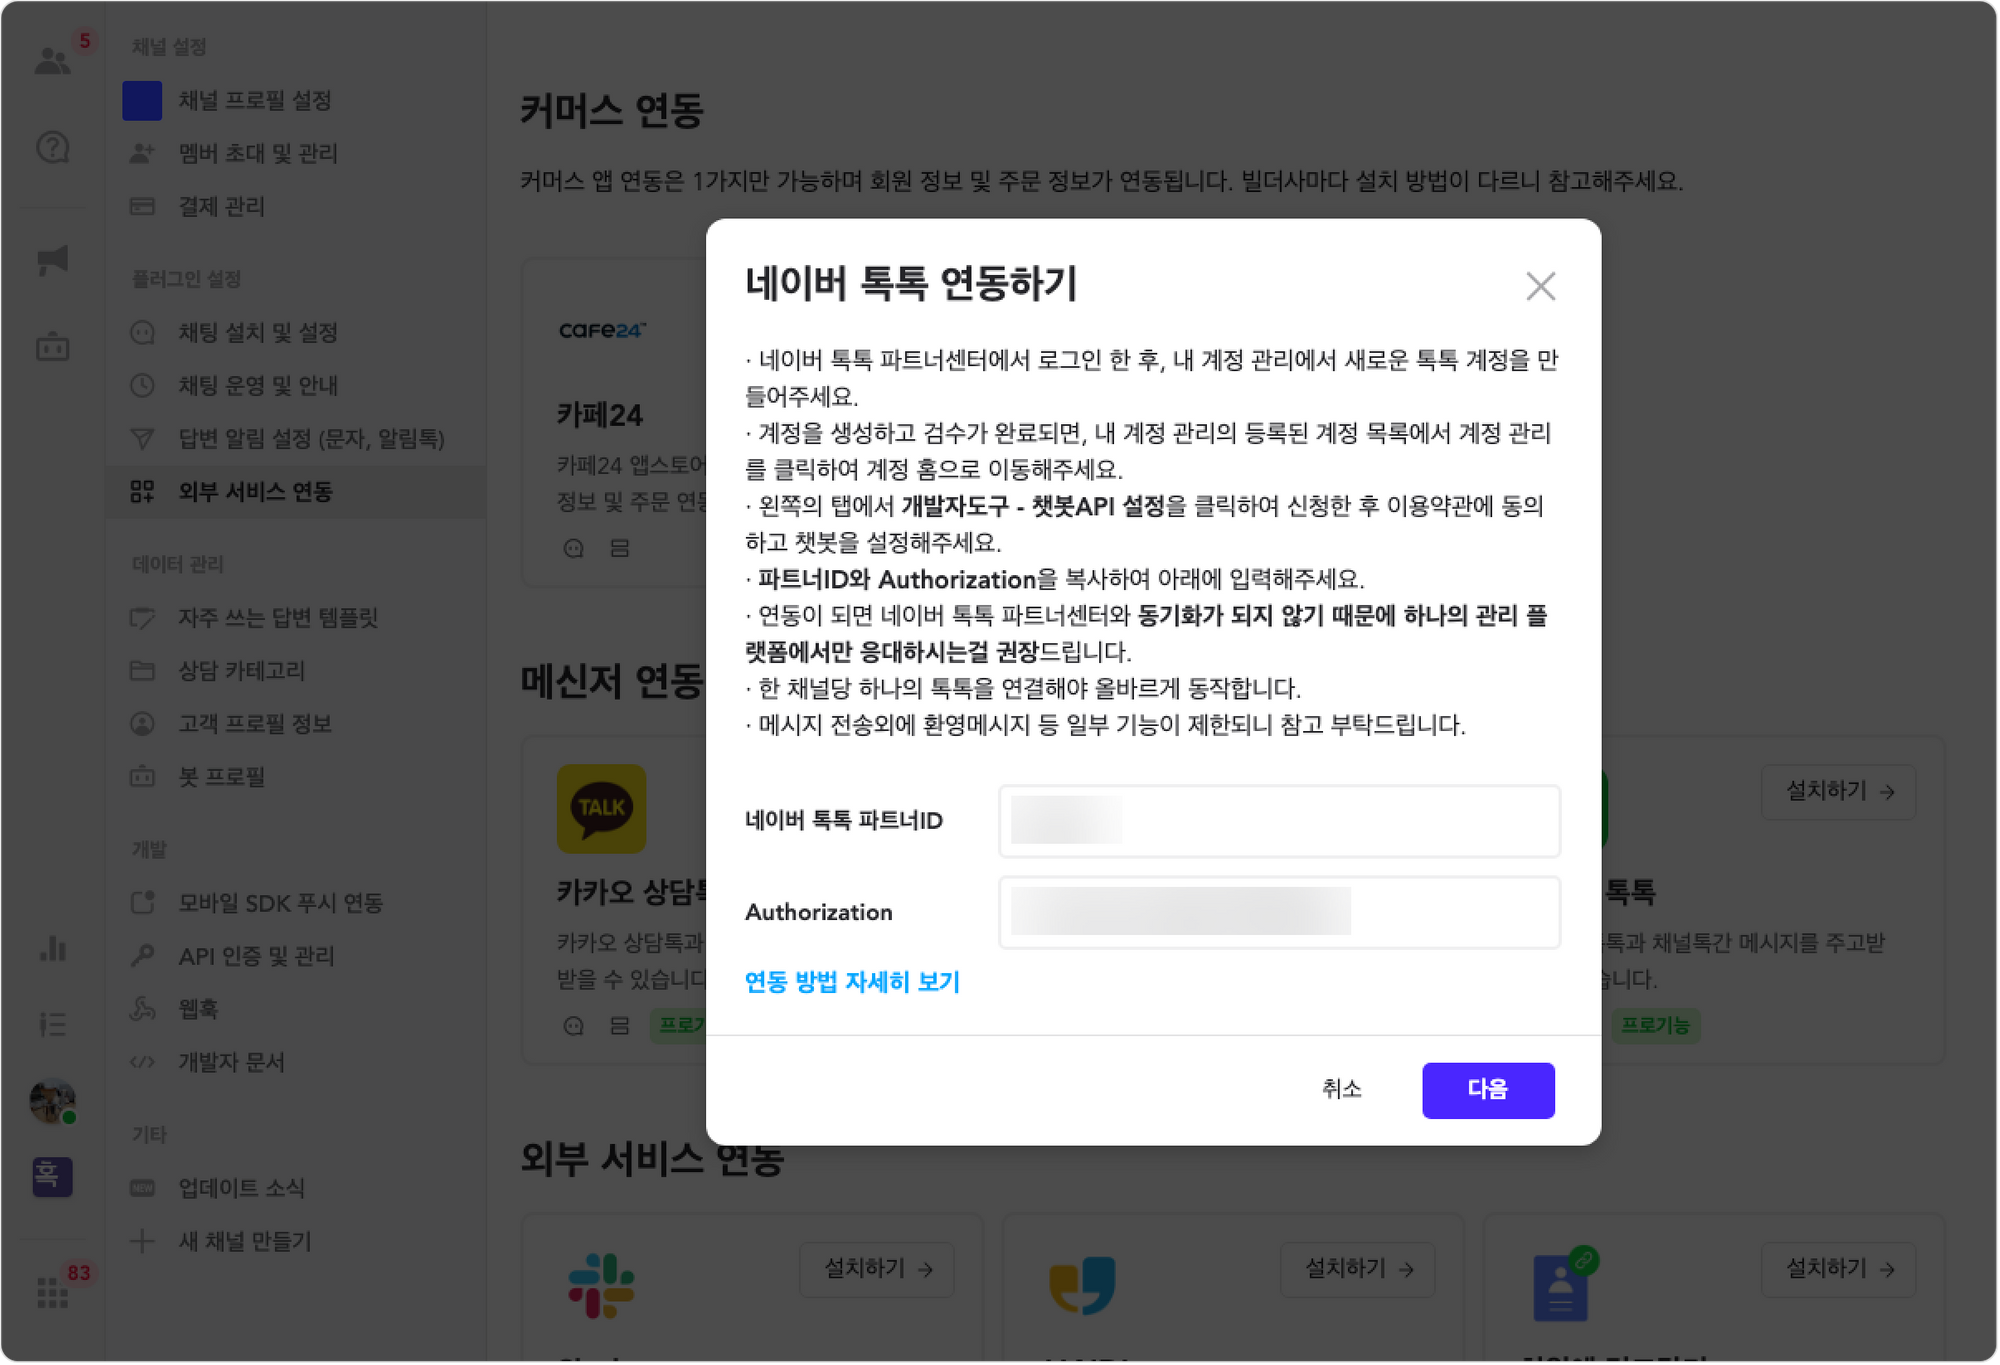Focus the 네이버 톡톡 파트너ID input field
The width and height of the screenshot is (2000, 1365).
(1278, 821)
